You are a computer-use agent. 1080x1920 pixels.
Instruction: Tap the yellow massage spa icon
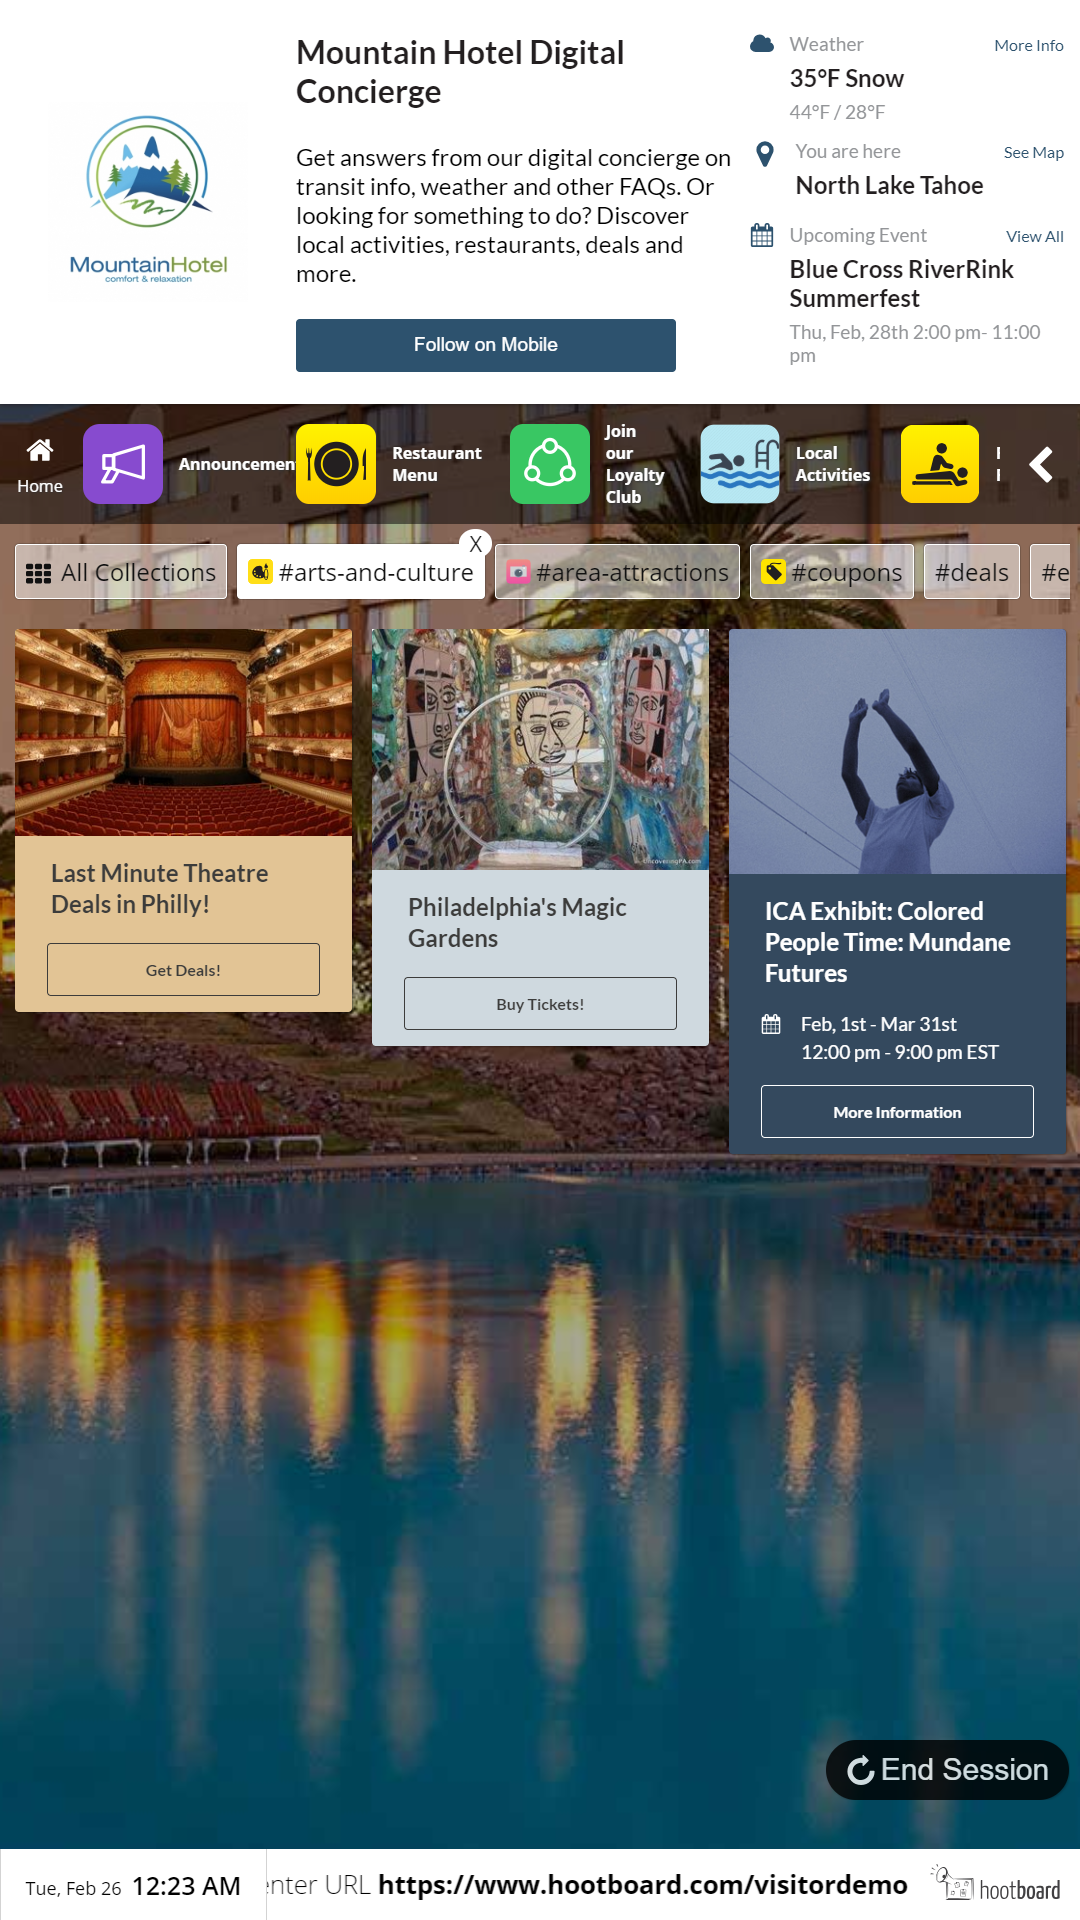[x=940, y=464]
